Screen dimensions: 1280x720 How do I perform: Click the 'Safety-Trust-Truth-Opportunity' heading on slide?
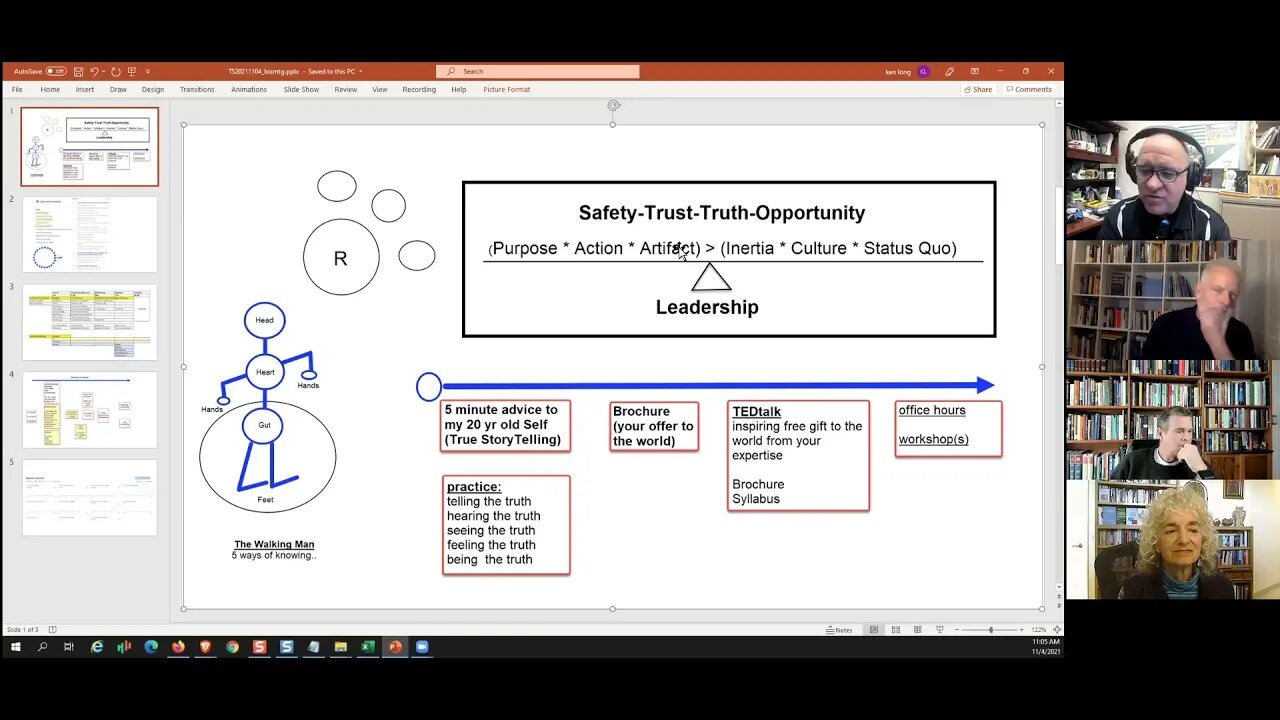coord(722,213)
